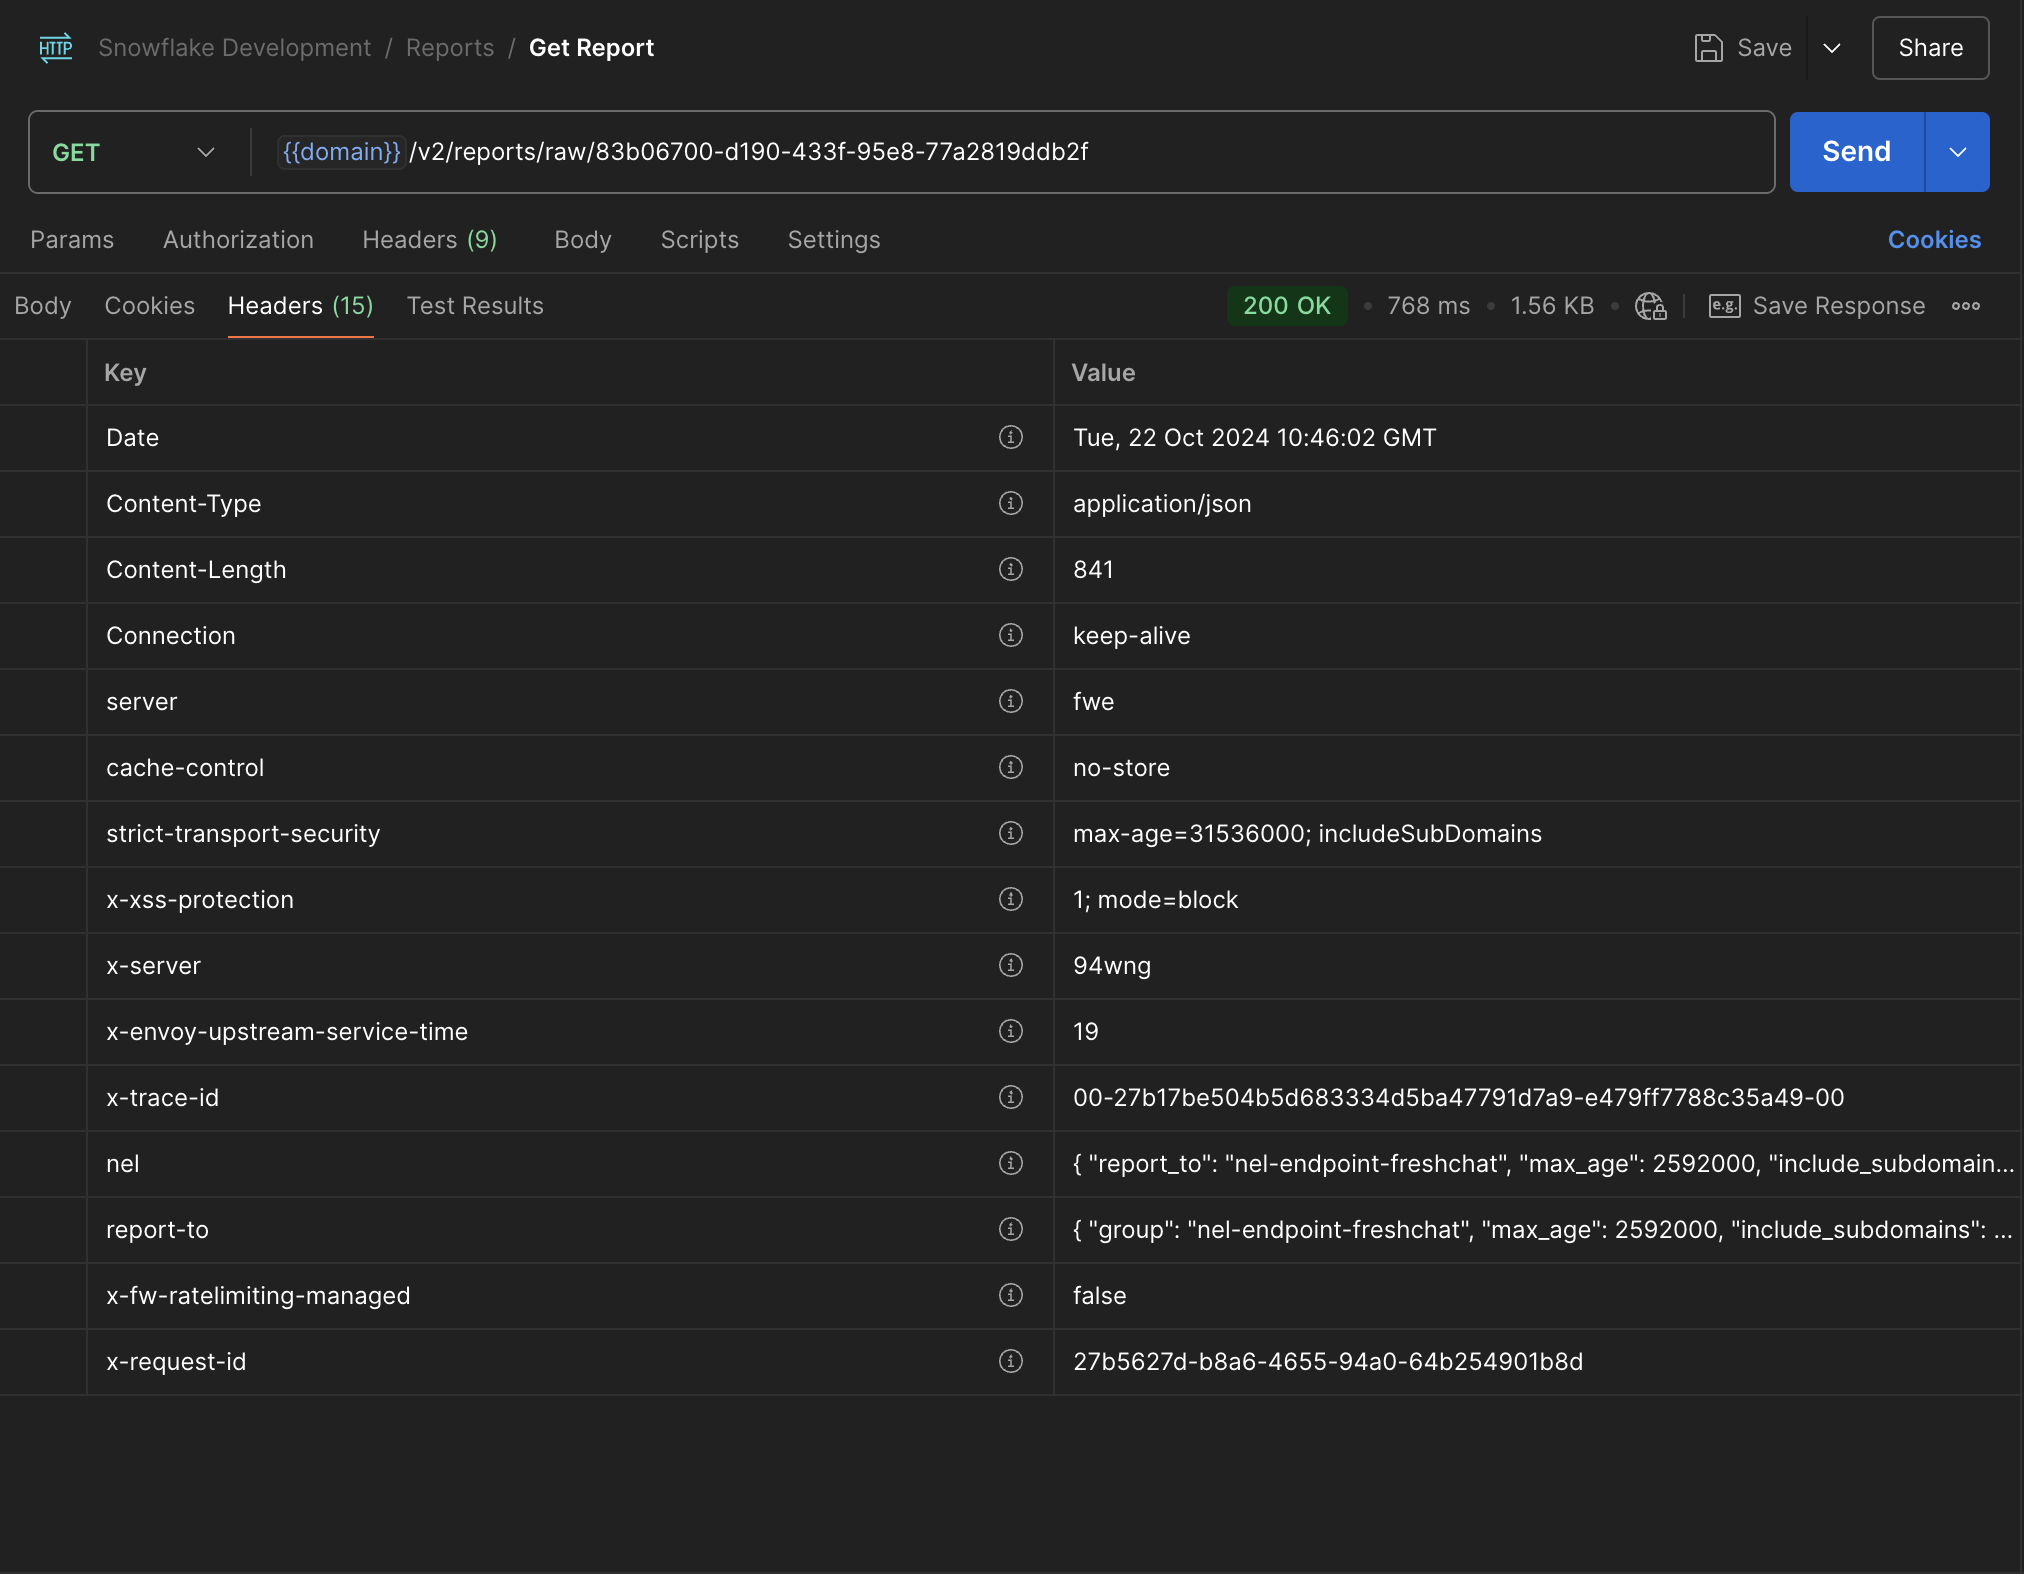The image size is (2024, 1574).
Task: Open the network information globe icon
Action: (1650, 306)
